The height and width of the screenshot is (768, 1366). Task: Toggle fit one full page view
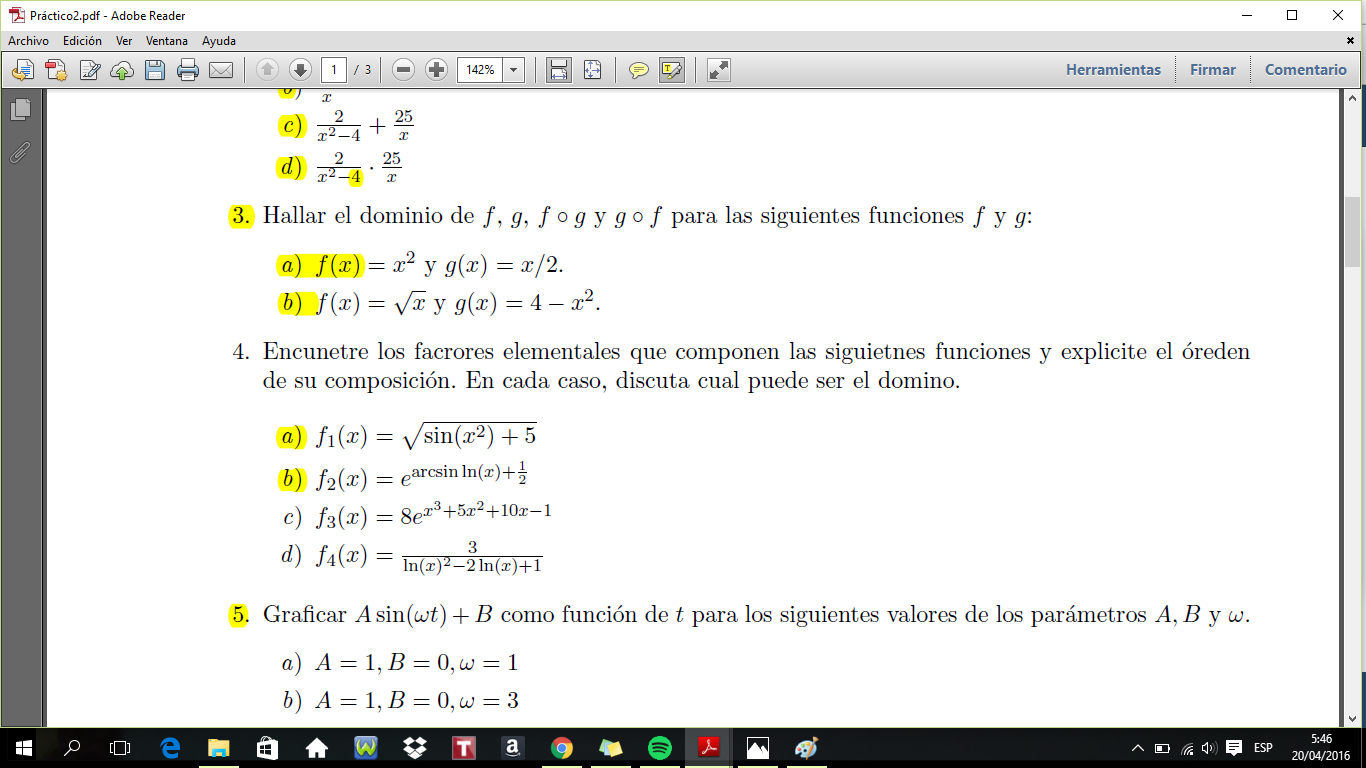coord(592,70)
